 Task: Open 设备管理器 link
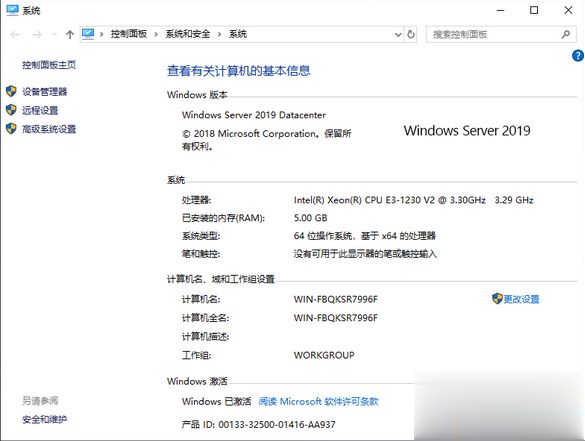[x=44, y=91]
